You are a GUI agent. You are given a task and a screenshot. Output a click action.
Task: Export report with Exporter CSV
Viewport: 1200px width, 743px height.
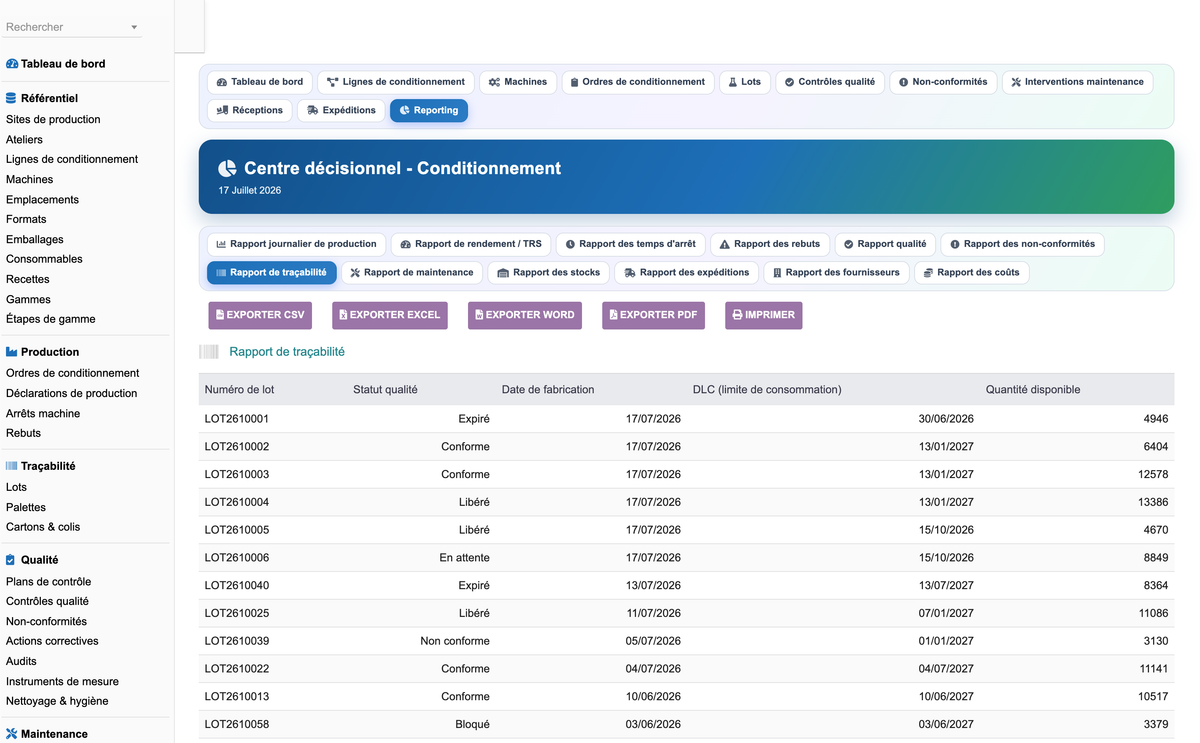(260, 315)
